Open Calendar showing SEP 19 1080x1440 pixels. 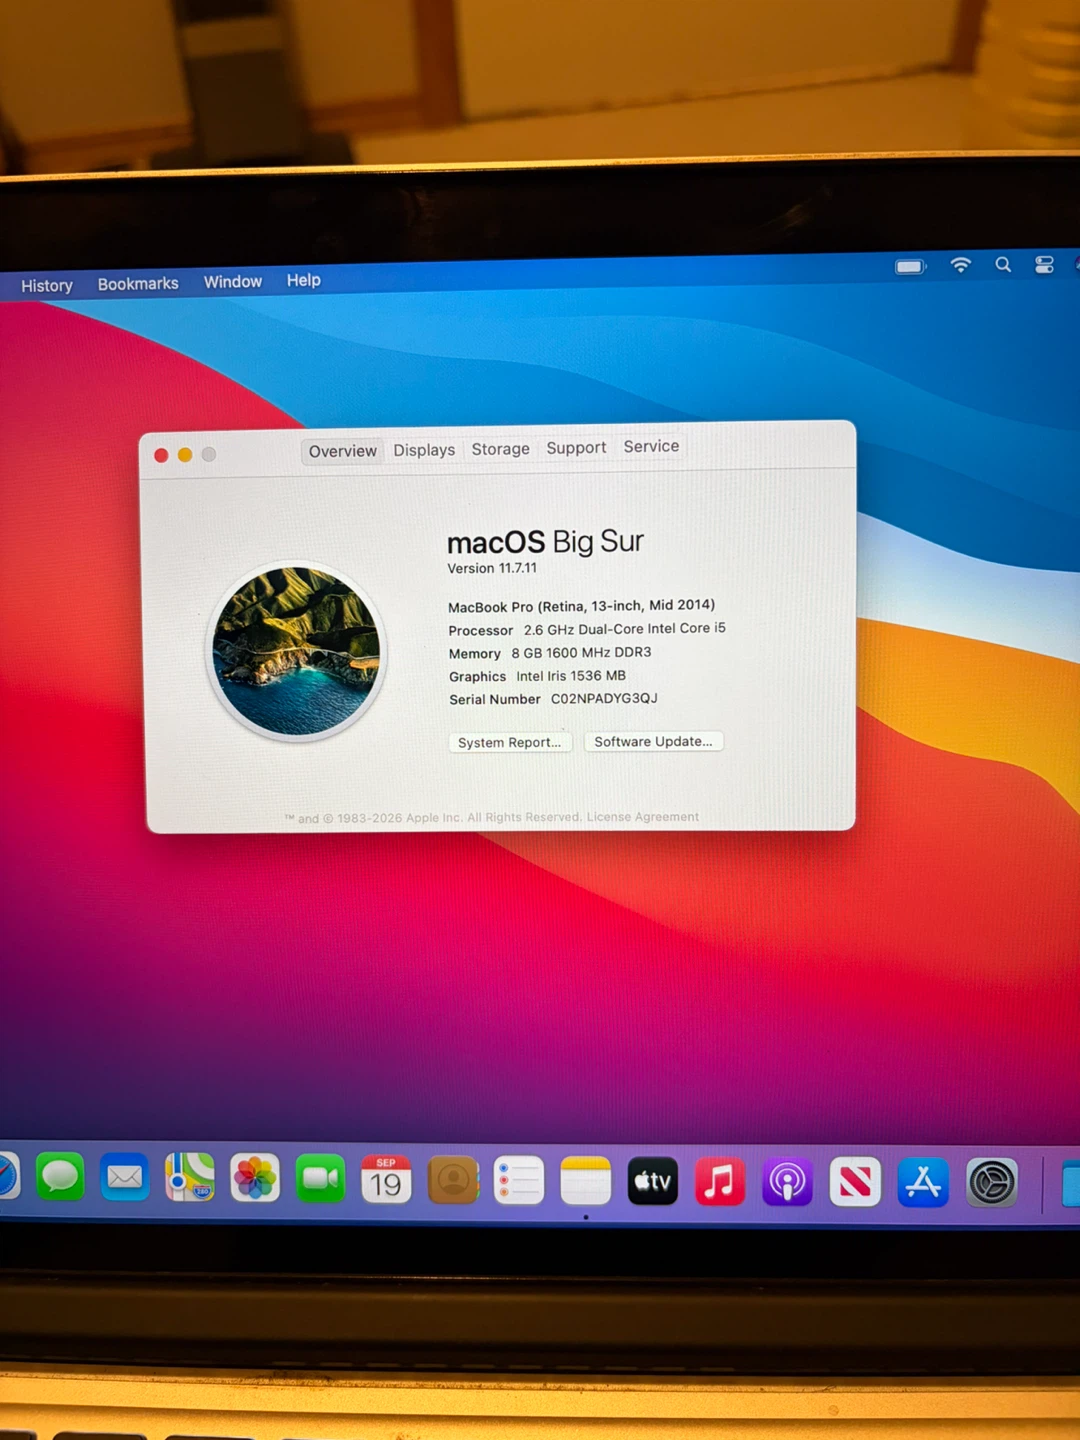(386, 1180)
